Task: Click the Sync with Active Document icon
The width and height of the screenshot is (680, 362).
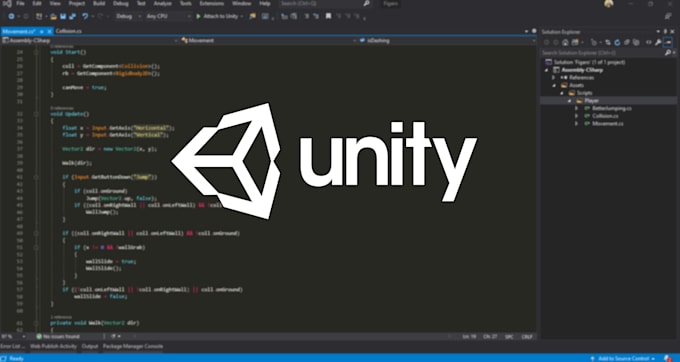Action: [x=608, y=42]
